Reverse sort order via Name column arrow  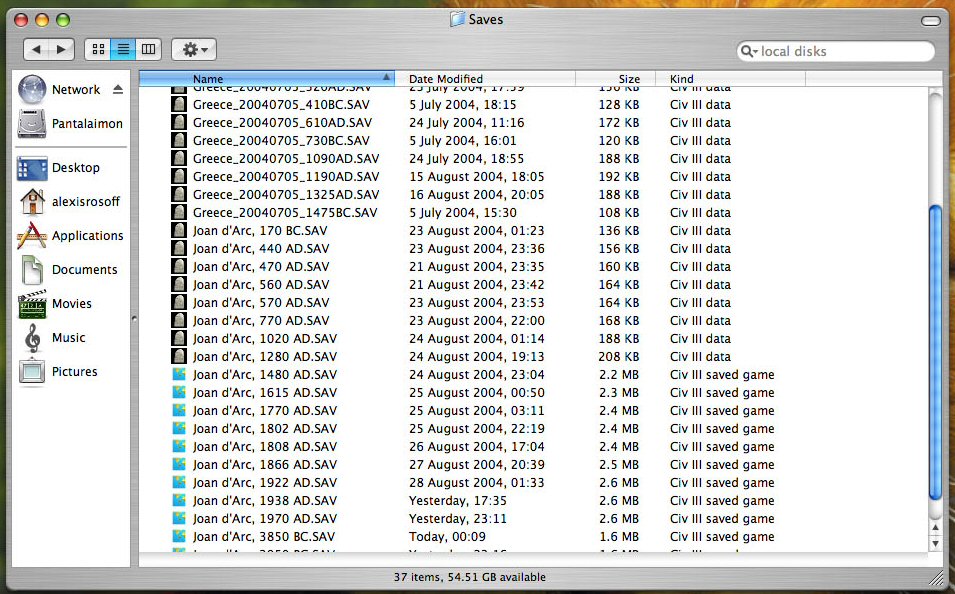[386, 77]
